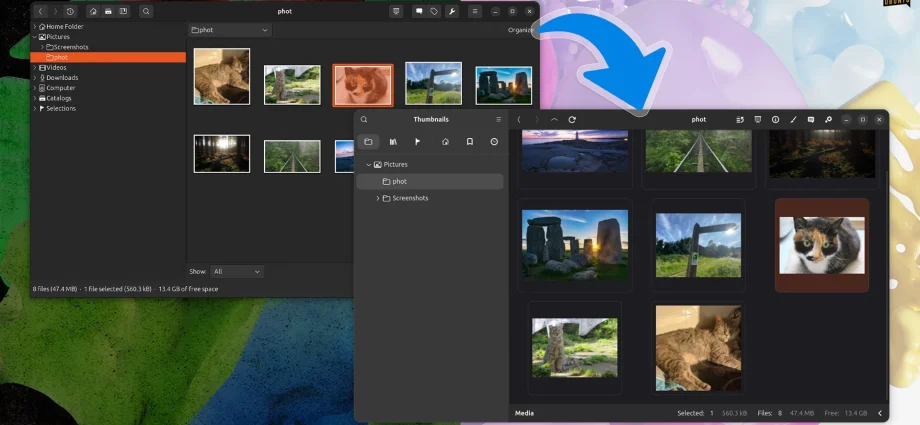Select sleeping tabby cat thumbnail in old window

coord(222,76)
